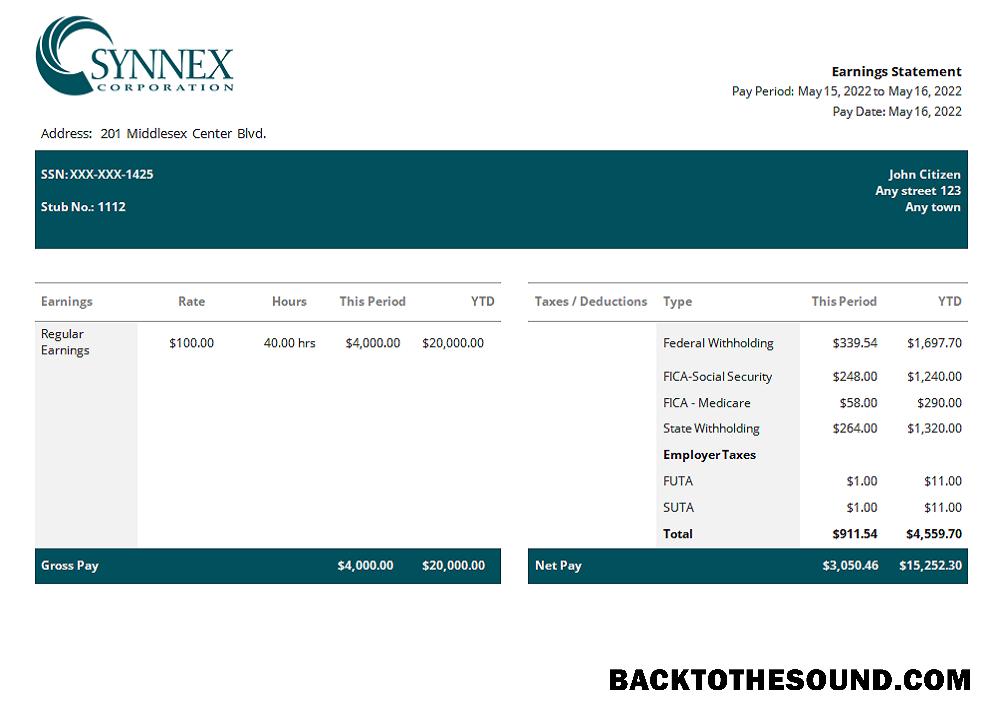
Task: Click the 'SUTA' row label
Action: pos(679,508)
